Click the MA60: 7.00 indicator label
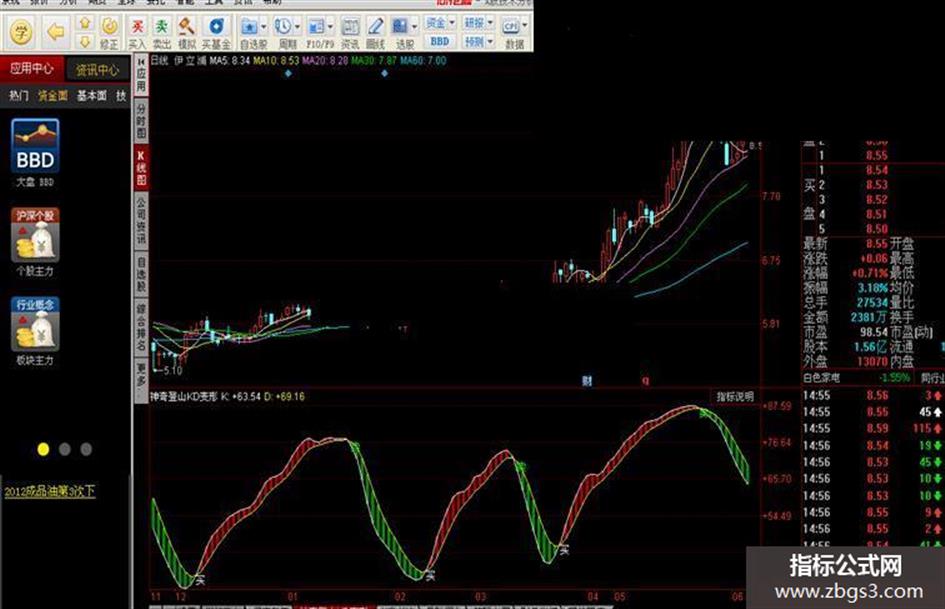This screenshot has height=609, width=945. click(423, 60)
